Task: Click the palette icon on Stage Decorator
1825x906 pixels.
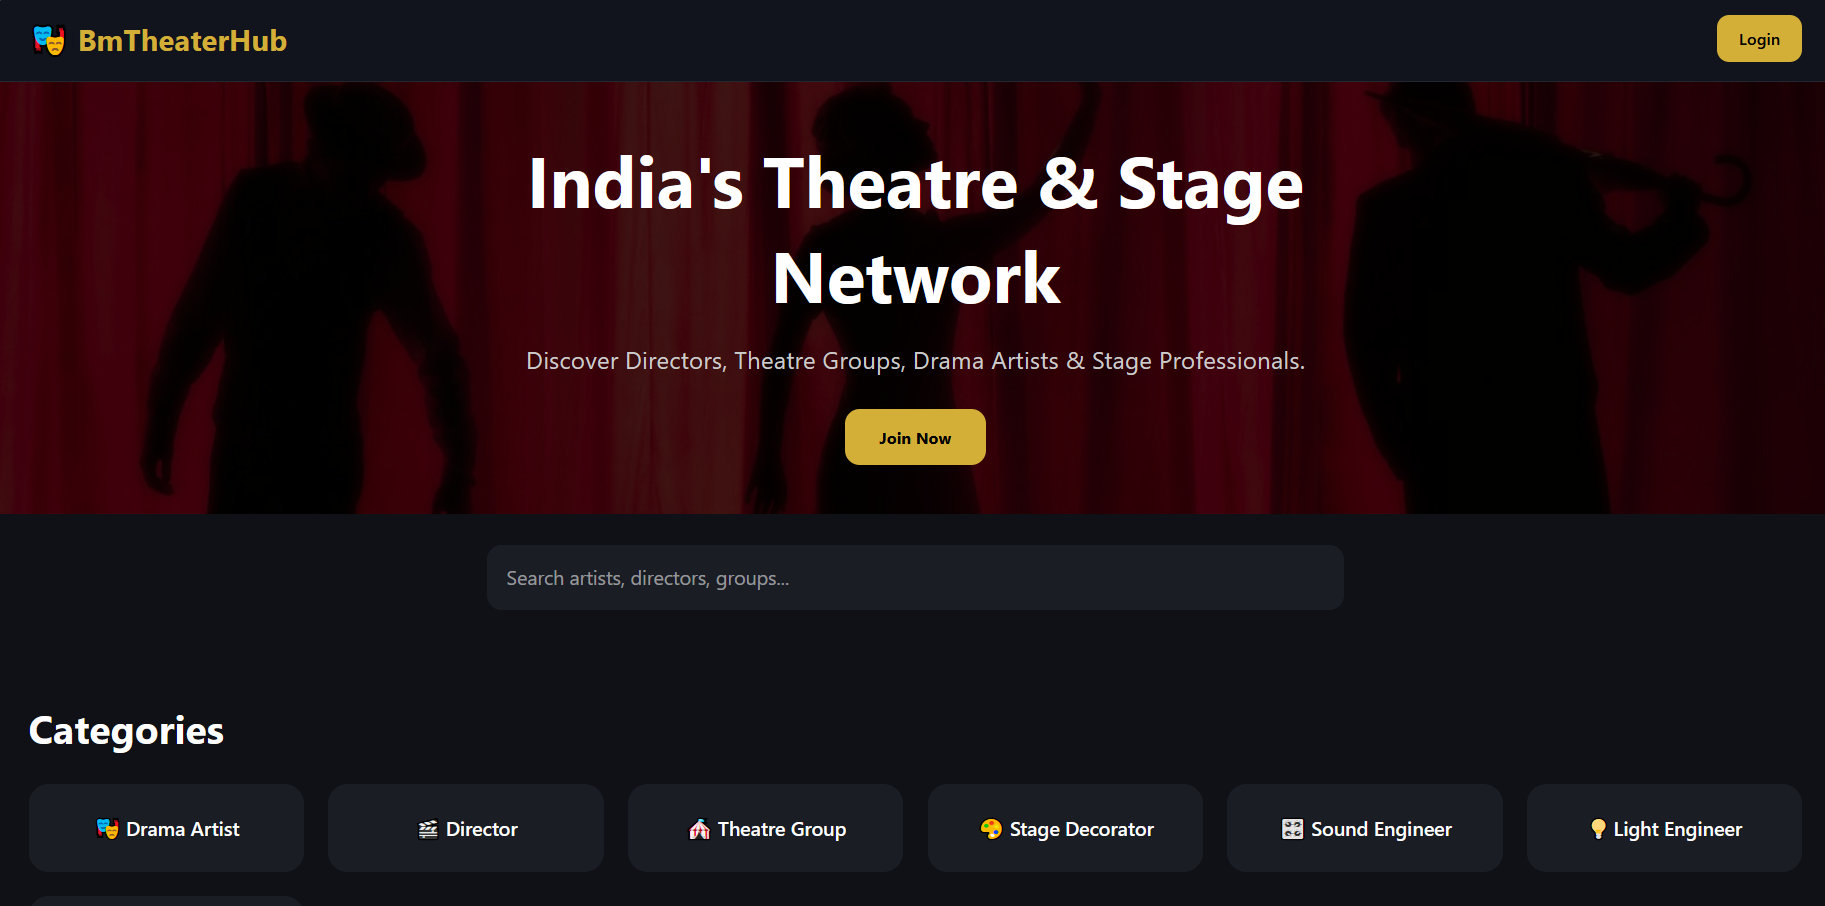Action: click(x=991, y=829)
